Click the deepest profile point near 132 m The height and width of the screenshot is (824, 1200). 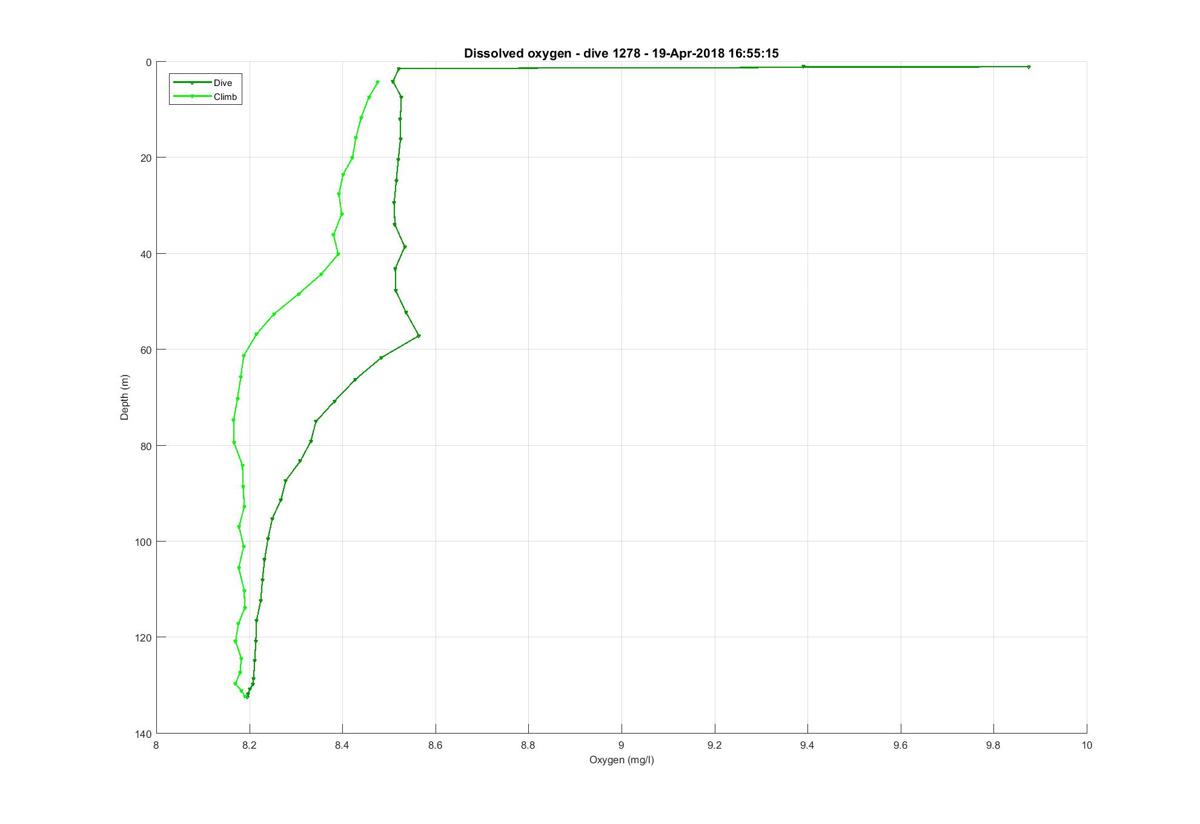[246, 696]
